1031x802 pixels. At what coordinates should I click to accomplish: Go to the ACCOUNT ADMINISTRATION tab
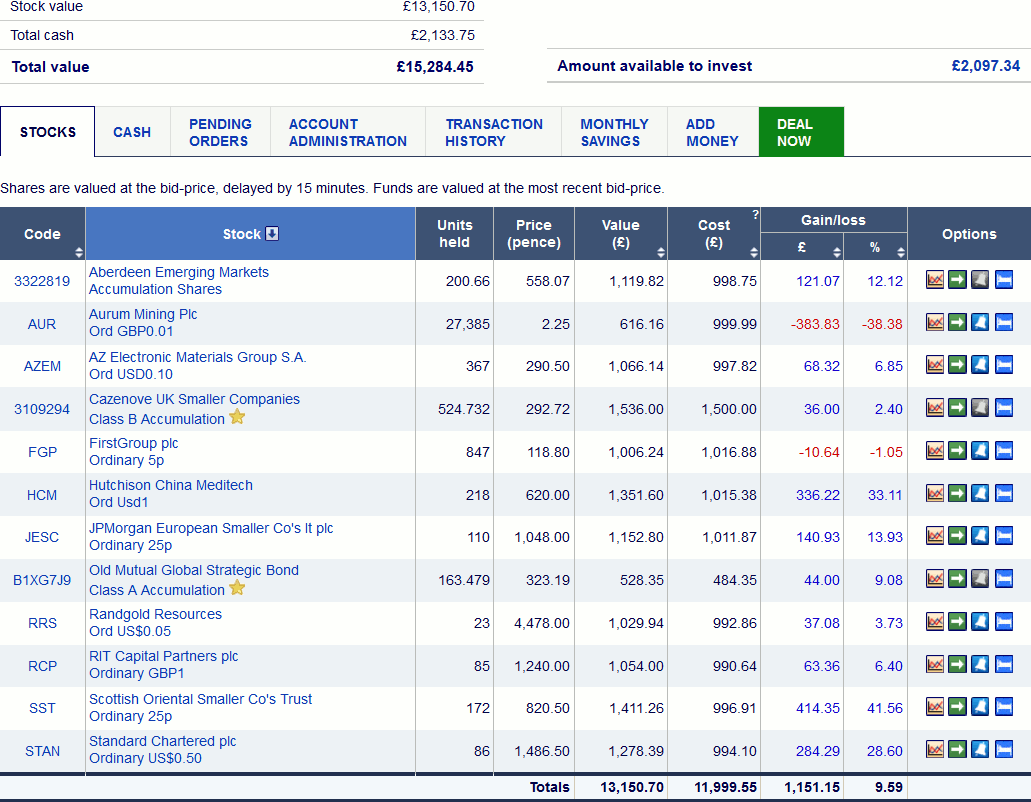(348, 132)
